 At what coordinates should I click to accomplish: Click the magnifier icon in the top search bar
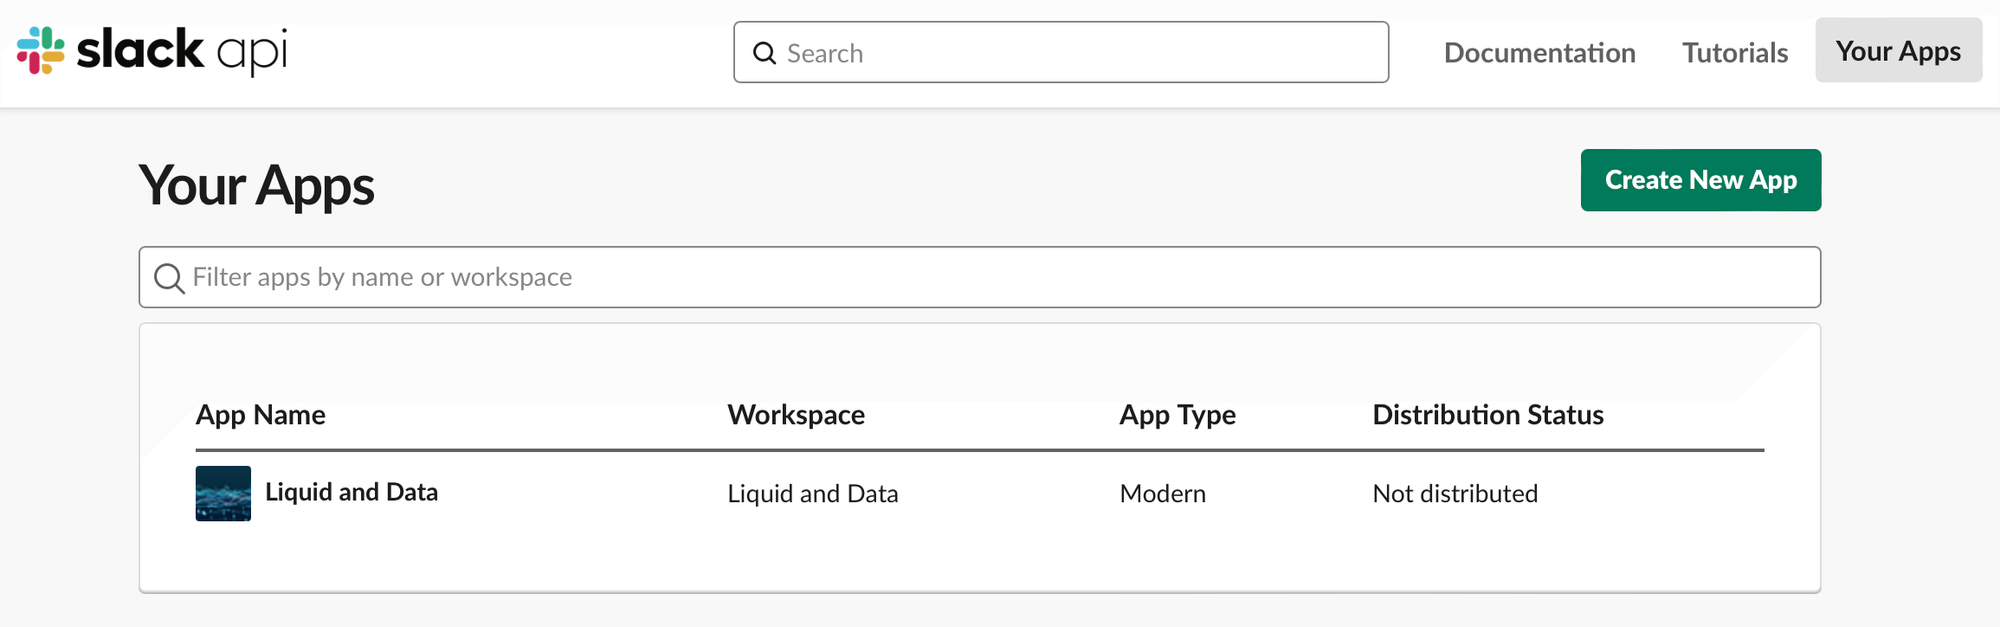coord(765,53)
